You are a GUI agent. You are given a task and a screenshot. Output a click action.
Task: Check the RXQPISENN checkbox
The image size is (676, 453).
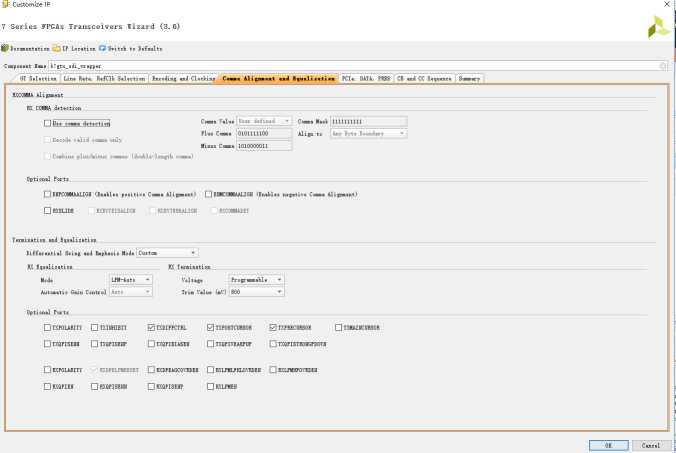click(94, 387)
